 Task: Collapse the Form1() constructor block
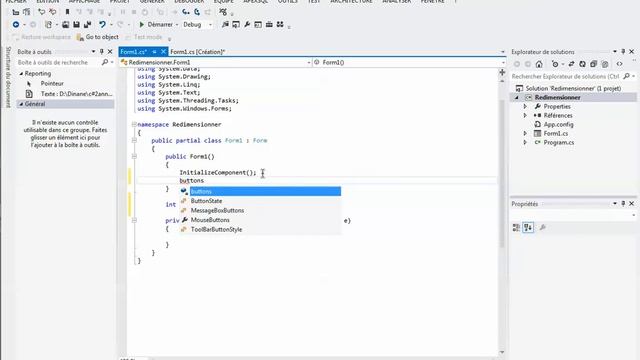[134, 156]
